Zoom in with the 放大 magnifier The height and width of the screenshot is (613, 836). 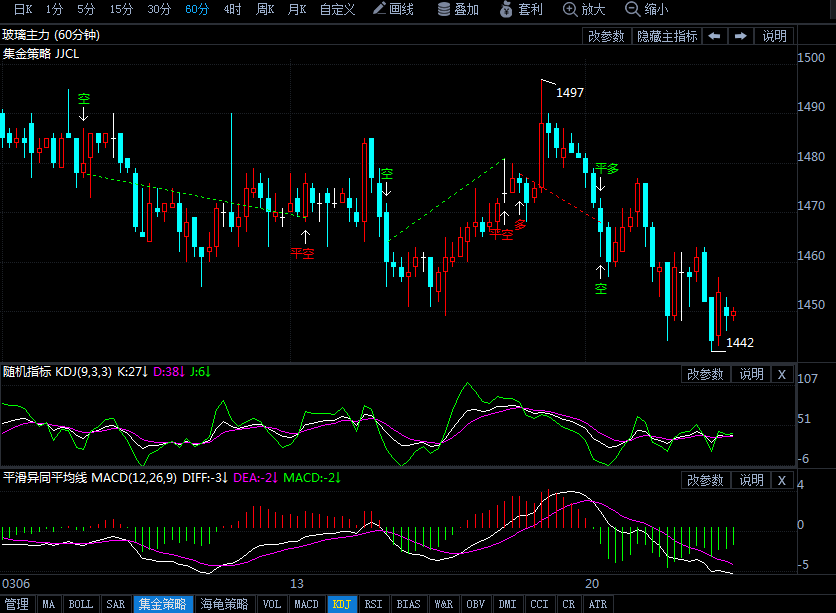(570, 9)
